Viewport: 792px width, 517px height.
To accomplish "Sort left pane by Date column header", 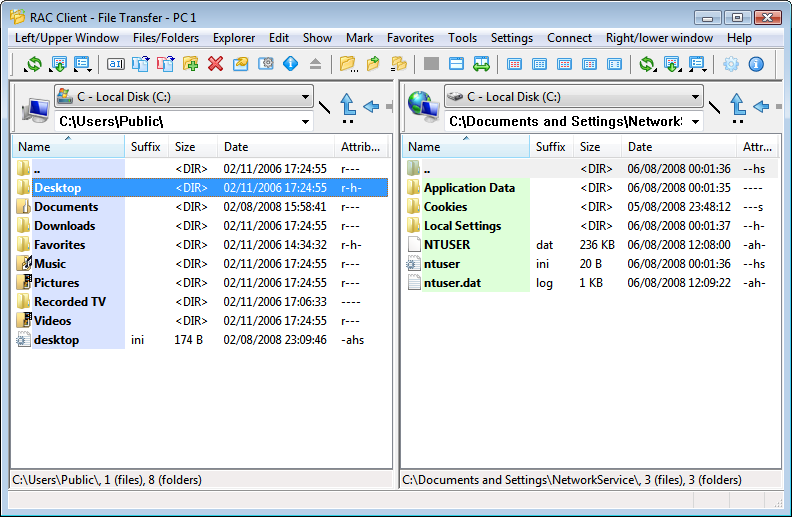I will tap(276, 146).
